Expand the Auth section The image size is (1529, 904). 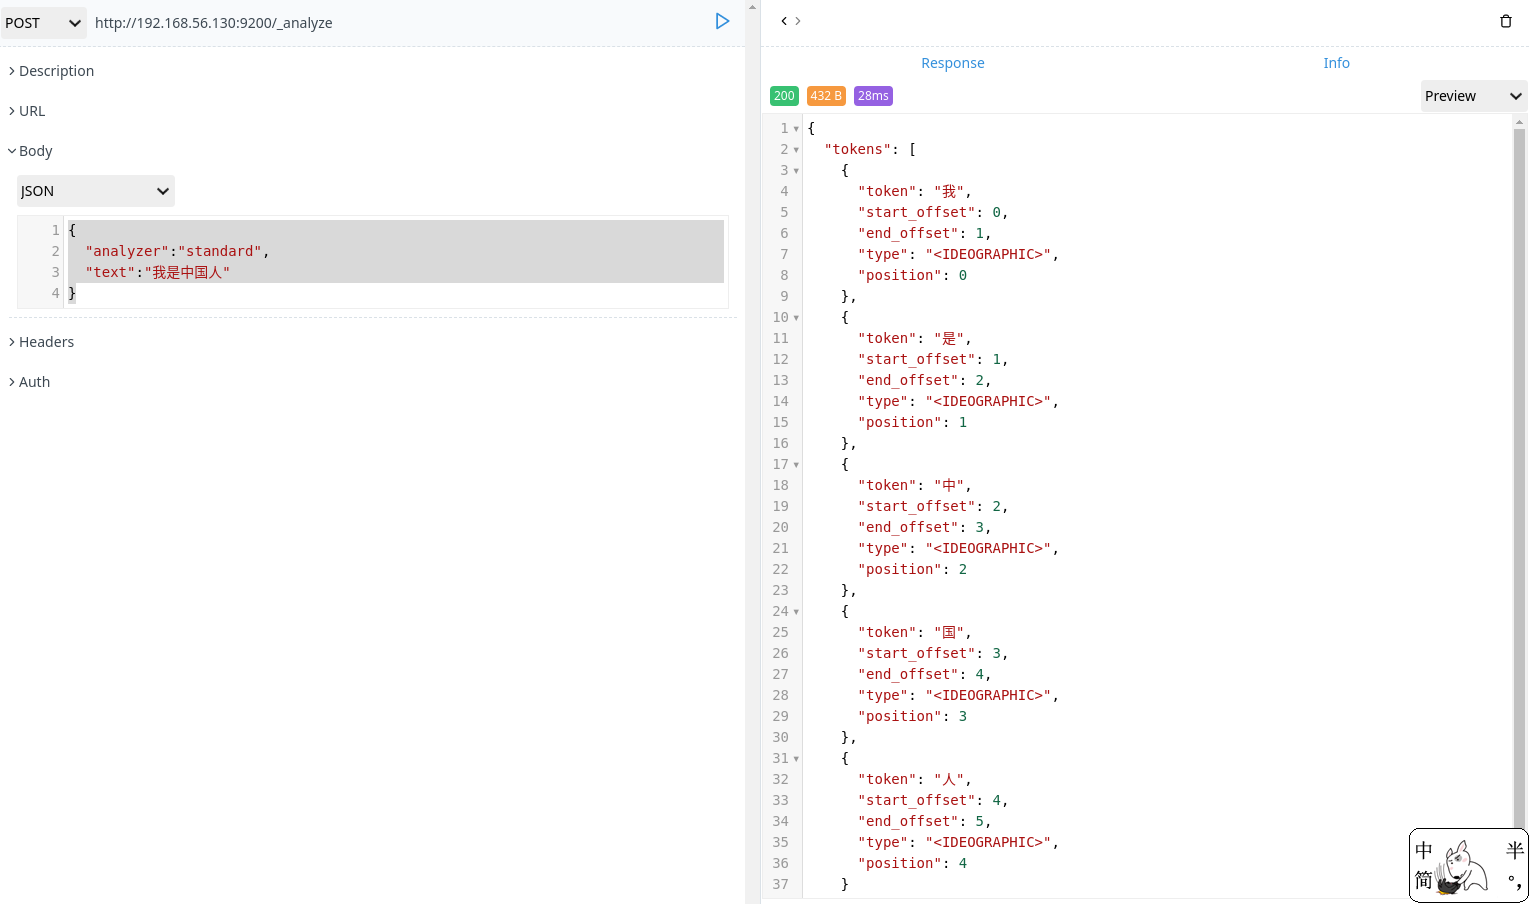tap(34, 381)
